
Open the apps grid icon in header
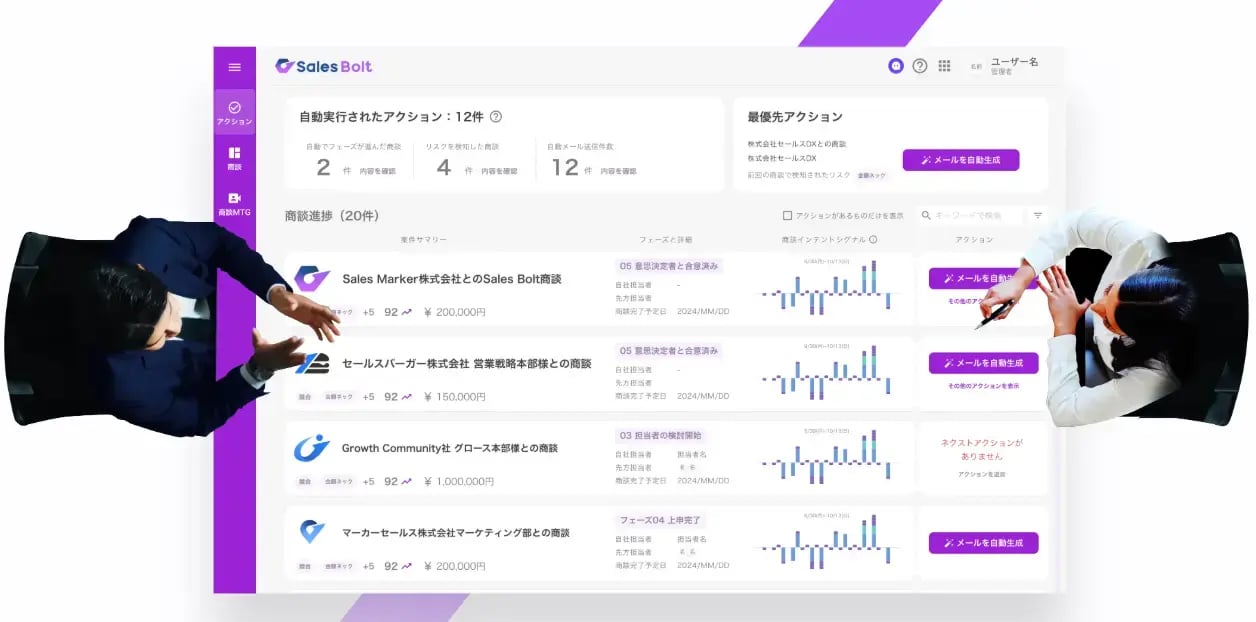944,66
